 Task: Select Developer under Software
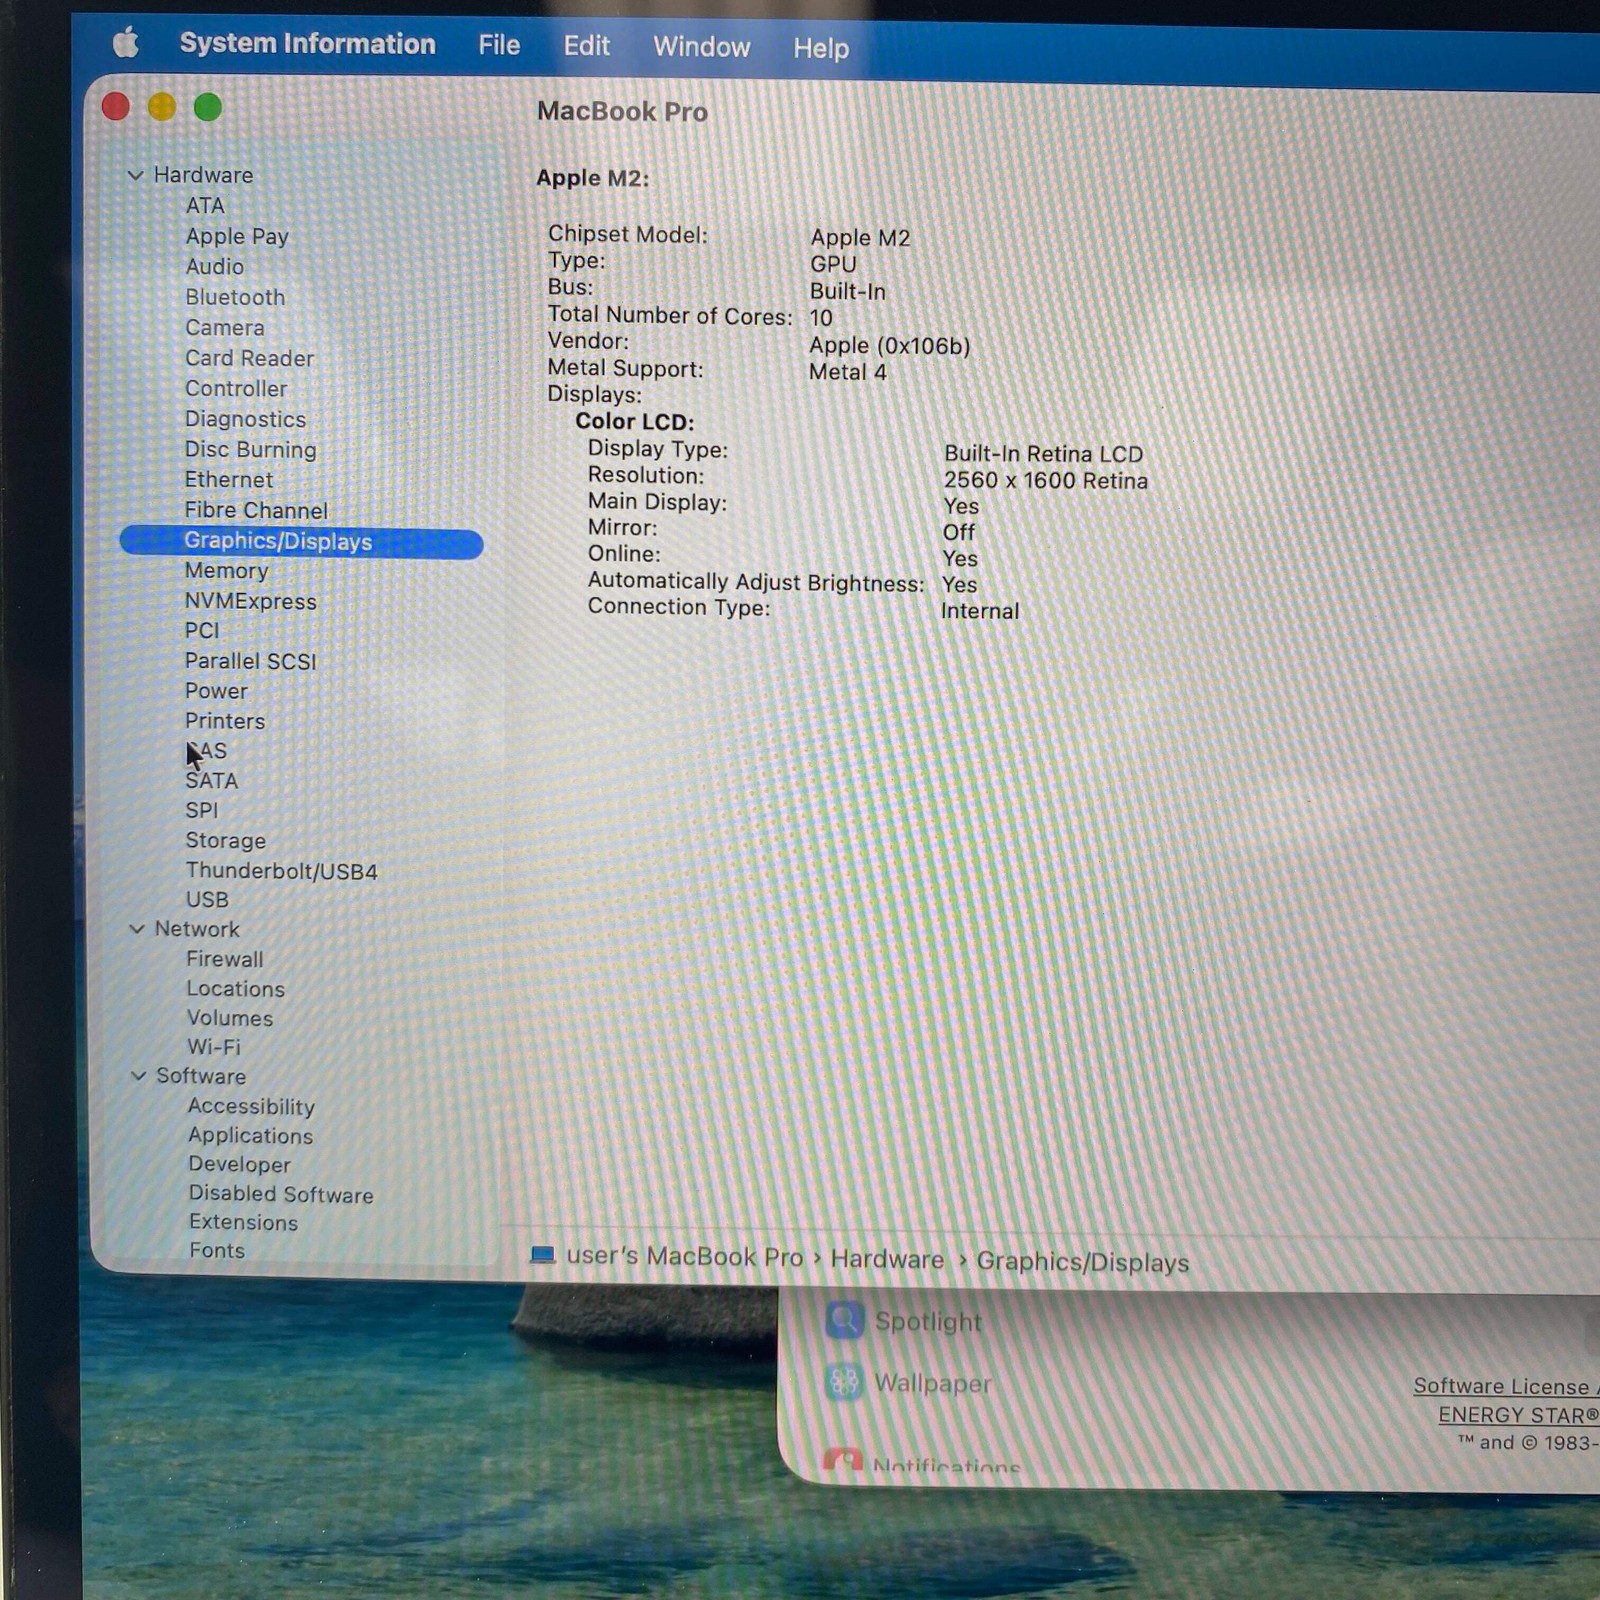239,1165
